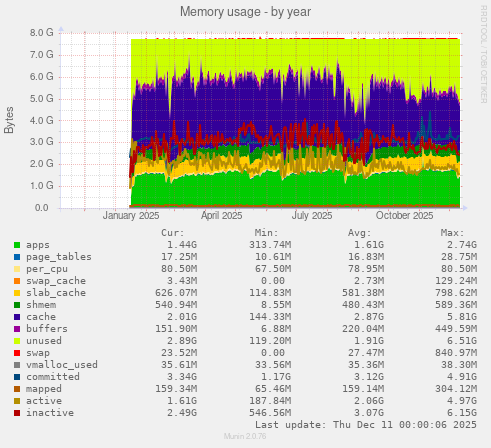The height and width of the screenshot is (448, 491).
Task: Click swap maximum value 840.97M
Action: (456, 353)
